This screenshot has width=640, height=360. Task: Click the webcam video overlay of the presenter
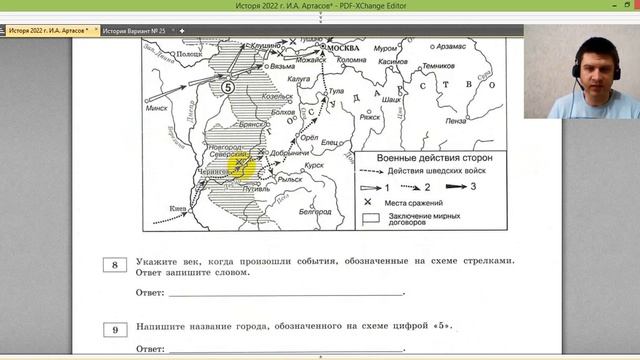582,71
